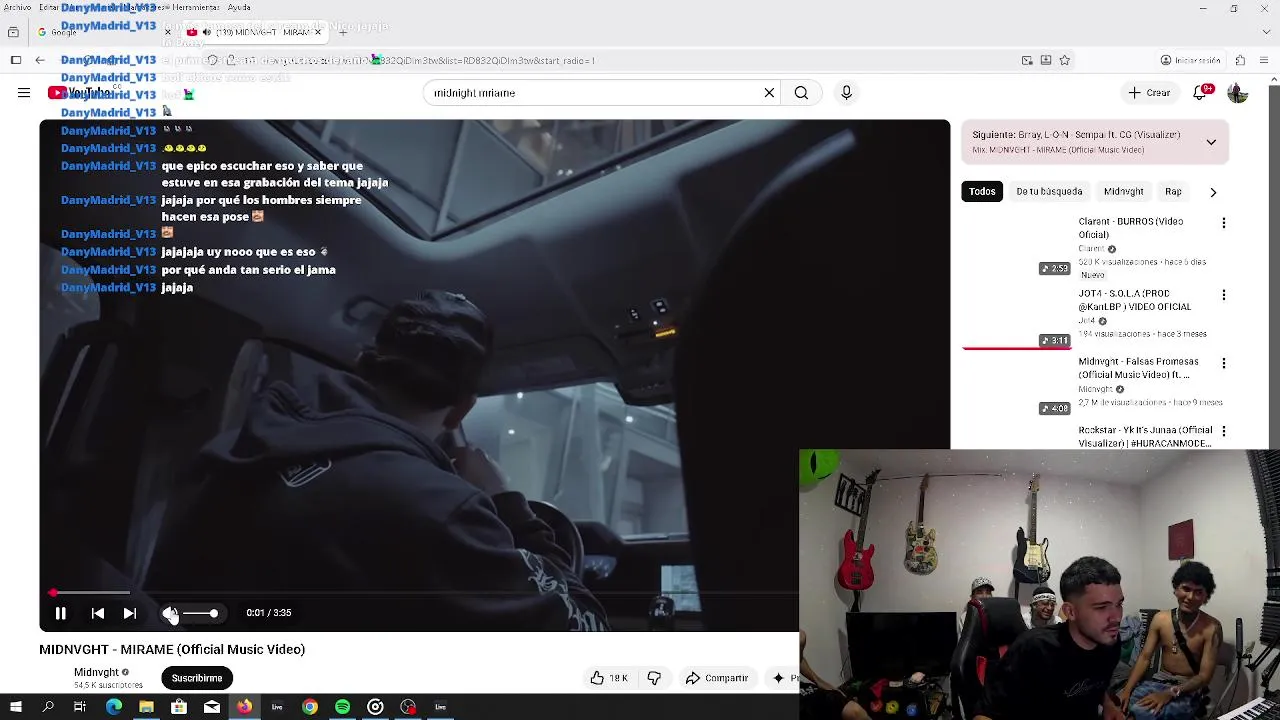Install site as app from address bar icon

(1046, 60)
